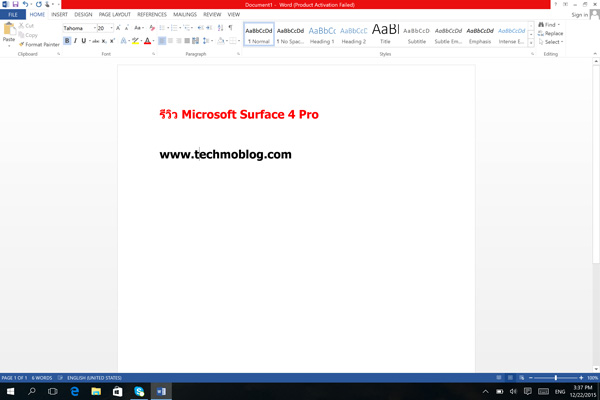Open the font color dropdown arrow
Screen dimensions: 600x400
point(153,41)
